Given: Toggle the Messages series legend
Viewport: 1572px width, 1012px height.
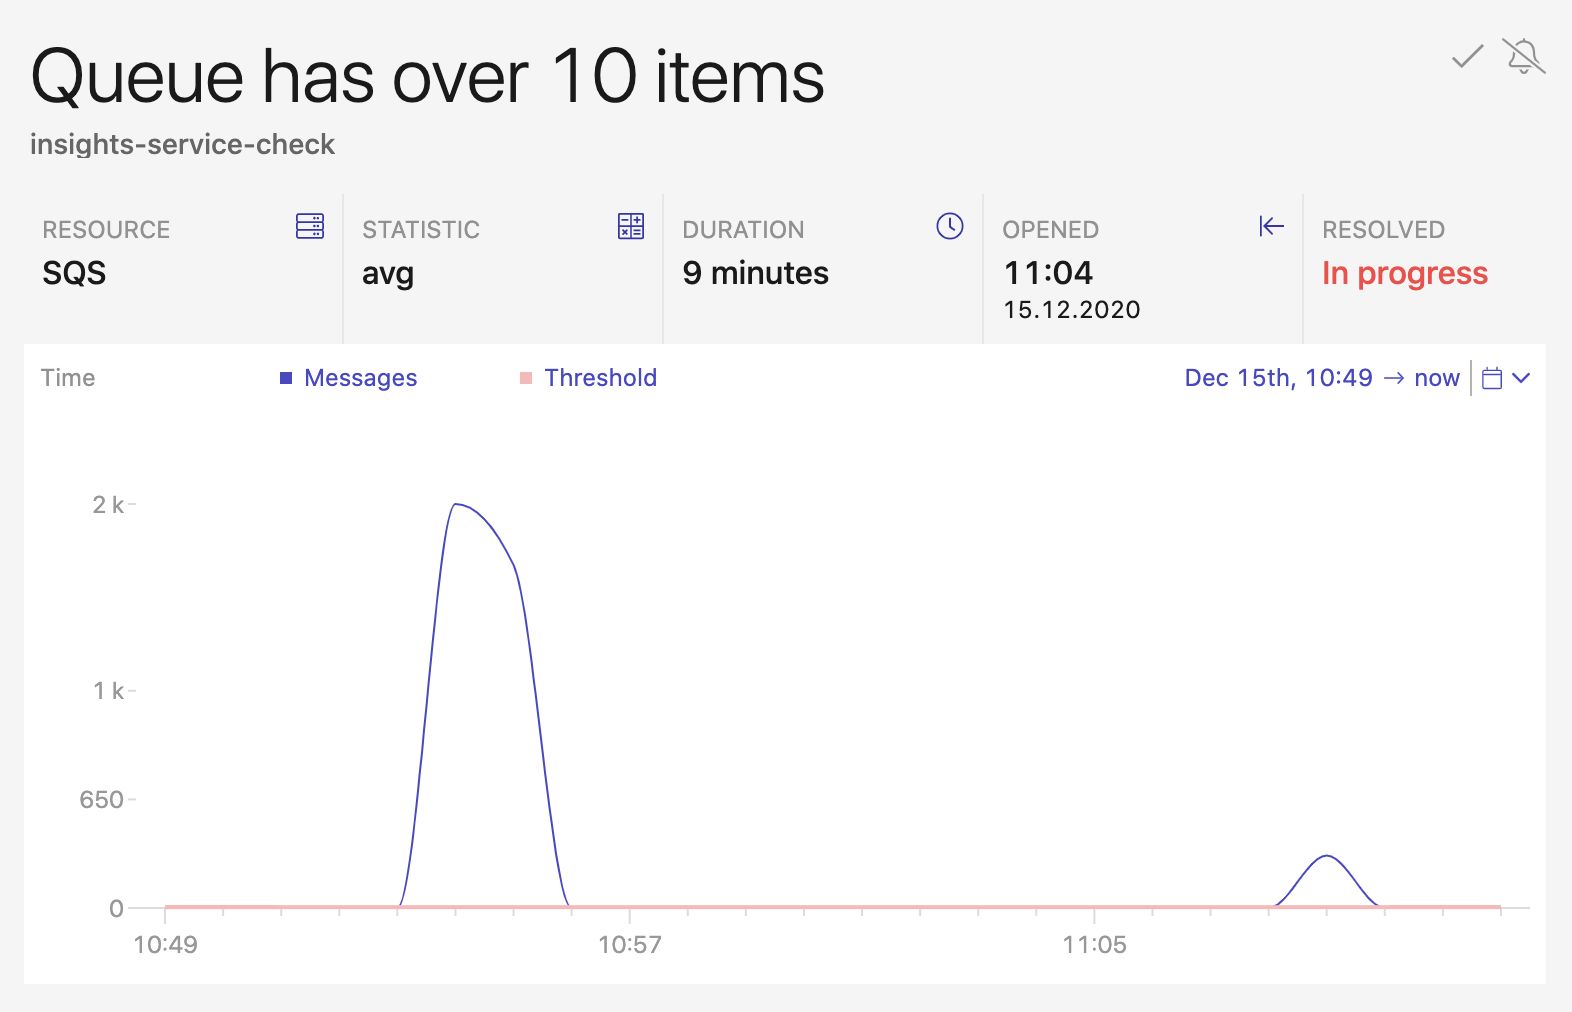Looking at the screenshot, I should point(360,378).
